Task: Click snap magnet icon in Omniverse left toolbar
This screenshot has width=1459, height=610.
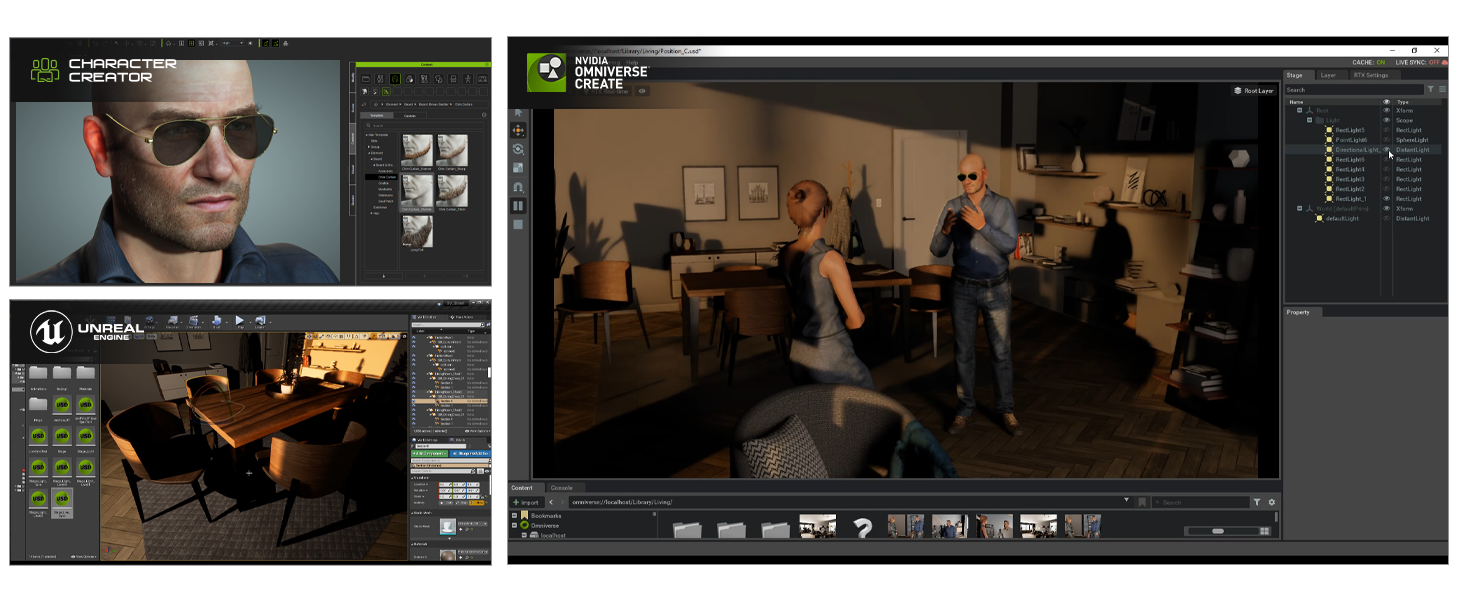Action: click(x=518, y=187)
